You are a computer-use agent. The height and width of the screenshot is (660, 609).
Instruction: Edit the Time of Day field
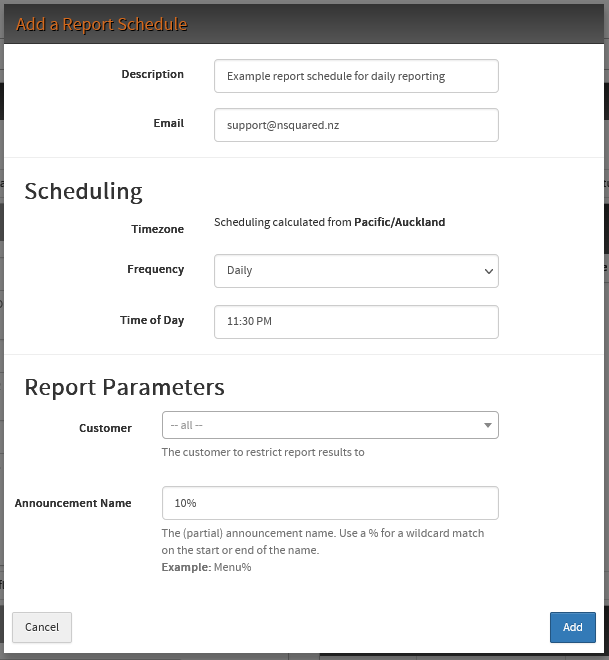point(356,322)
